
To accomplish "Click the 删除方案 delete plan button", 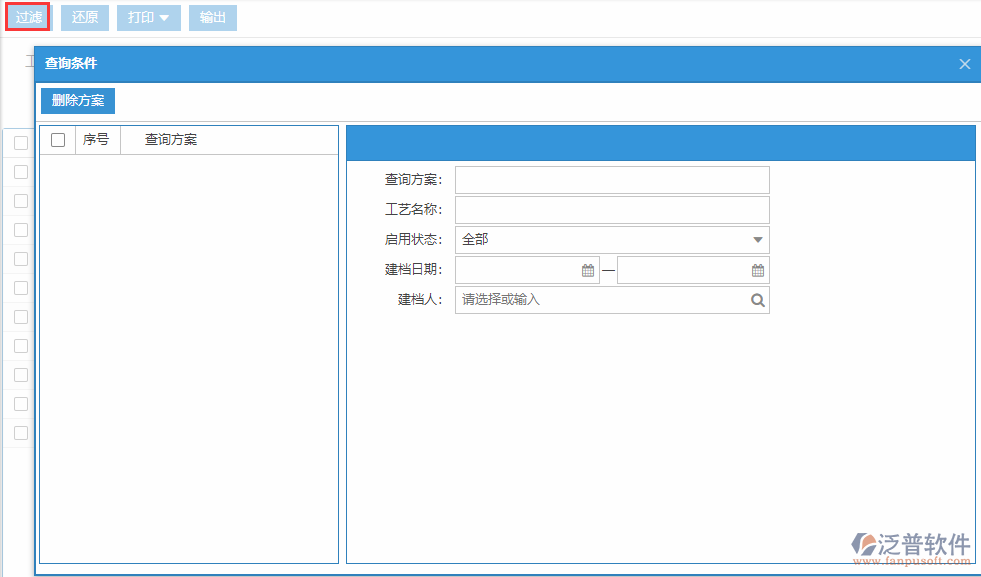I will tap(76, 100).
